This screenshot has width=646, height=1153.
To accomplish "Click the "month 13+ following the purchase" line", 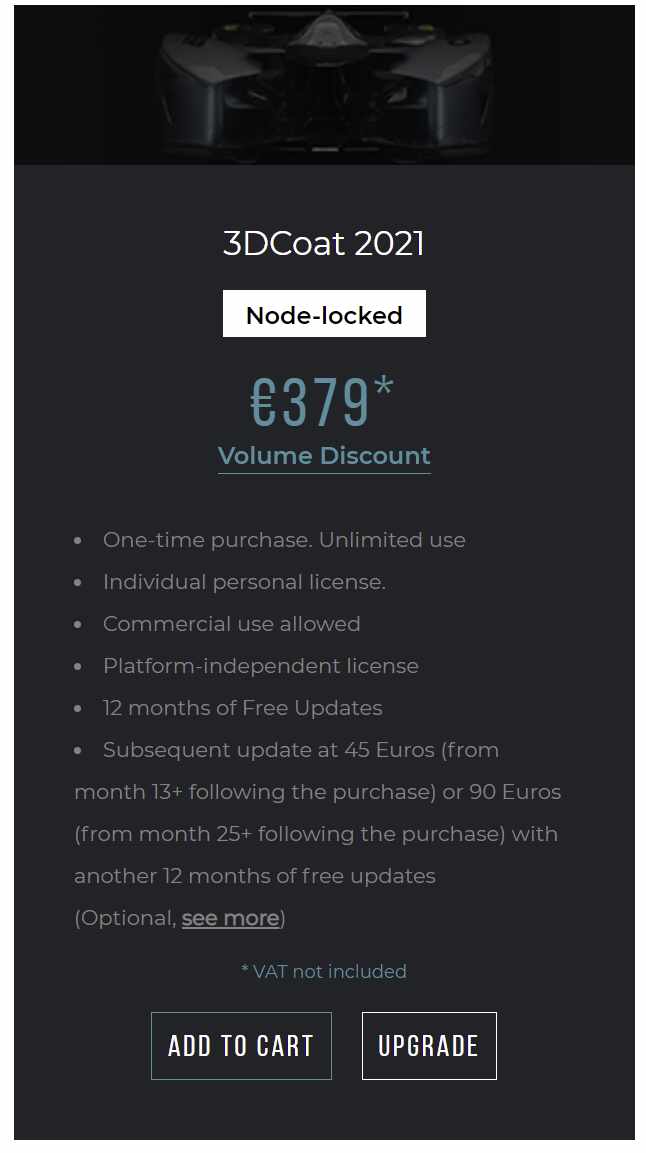I will pyautogui.click(x=250, y=792).
